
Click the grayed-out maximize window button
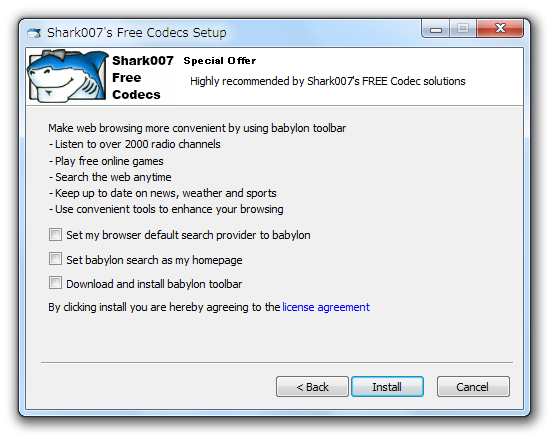tap(463, 29)
